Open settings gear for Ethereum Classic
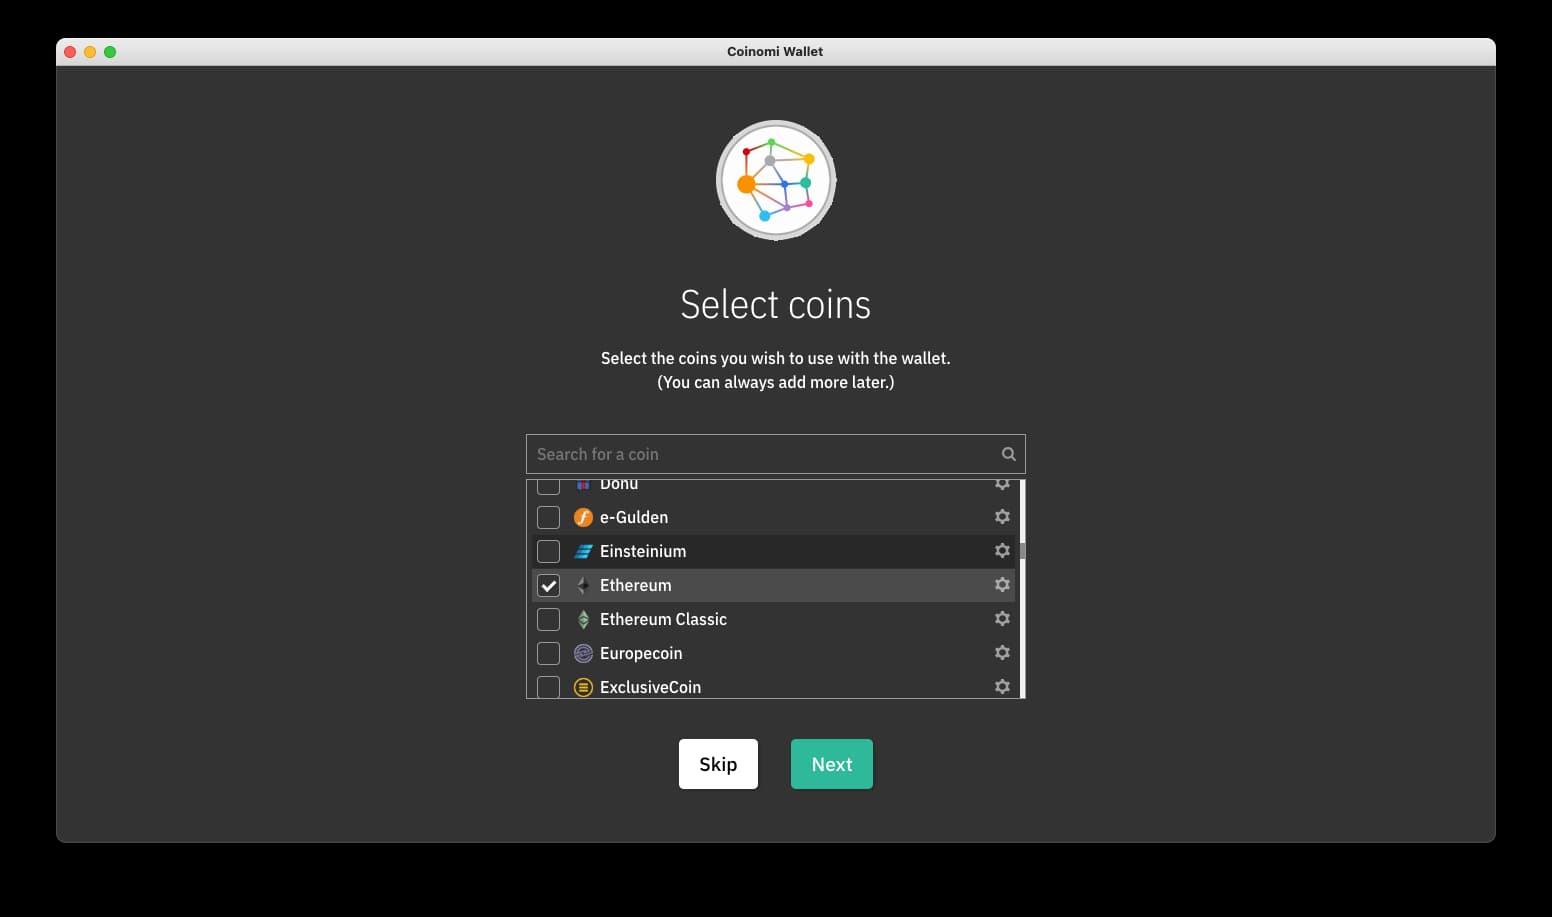 (1002, 619)
